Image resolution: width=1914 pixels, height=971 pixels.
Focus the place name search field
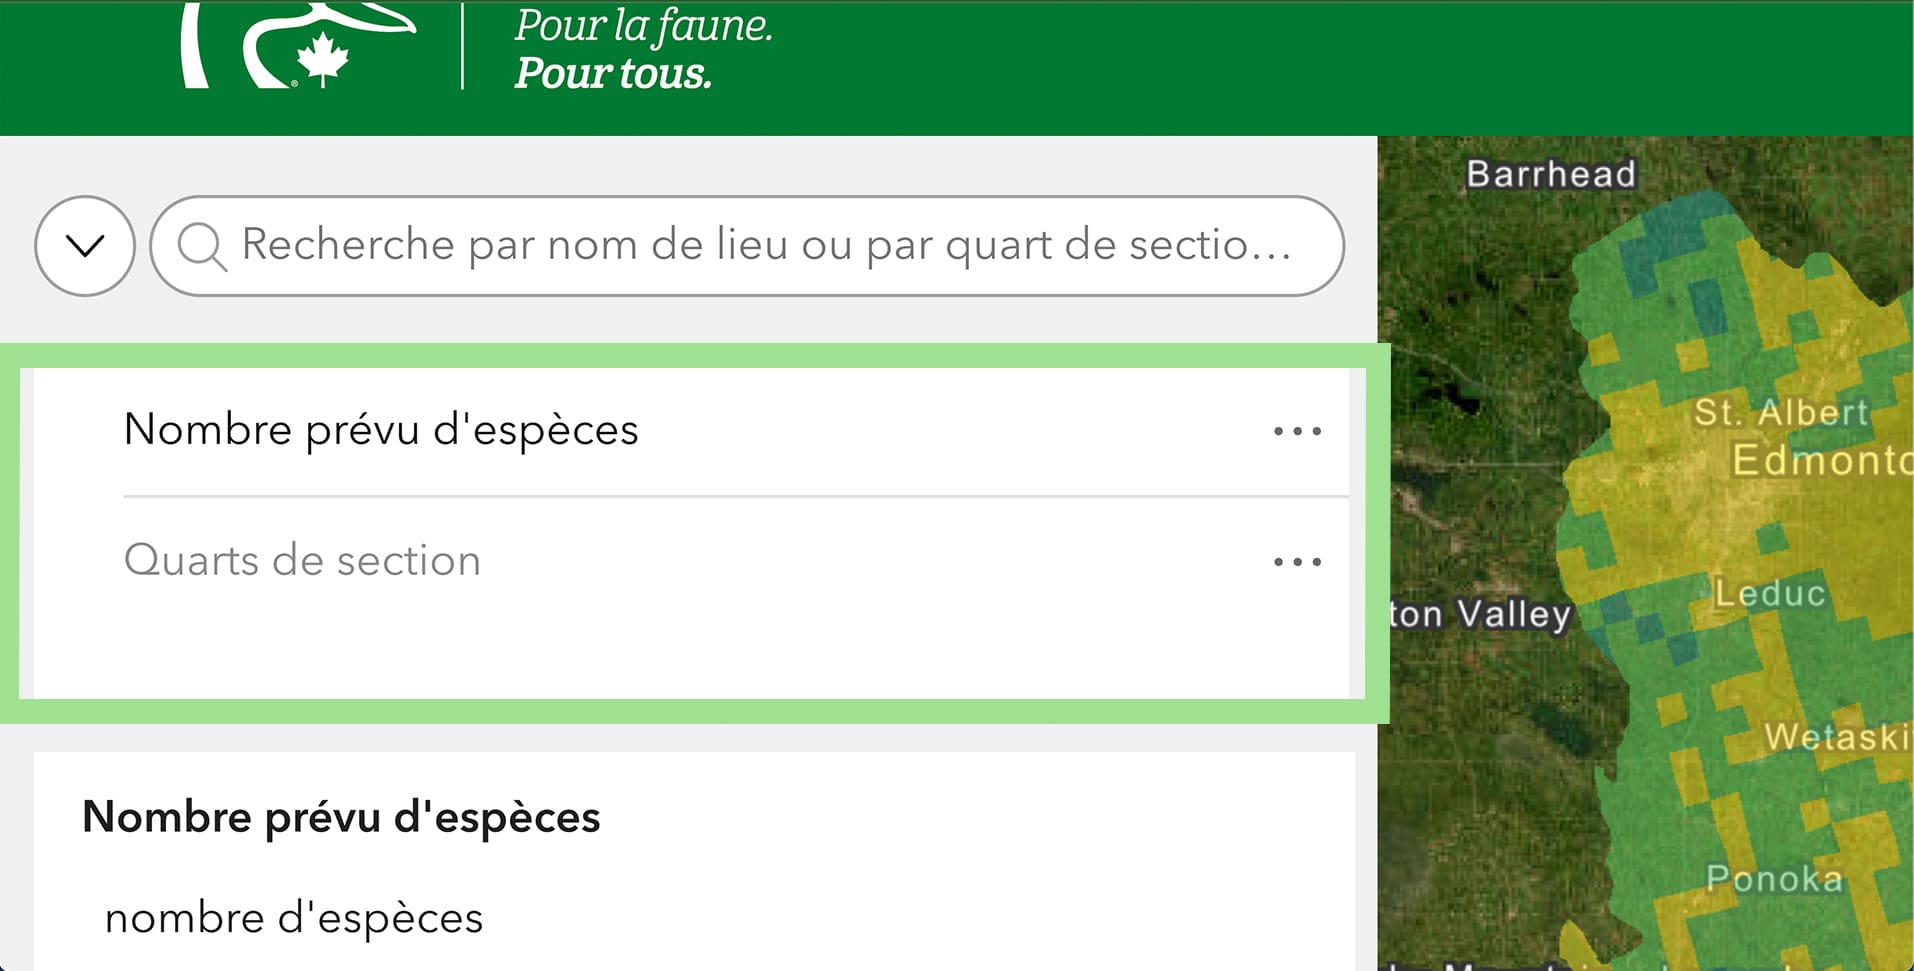747,246
